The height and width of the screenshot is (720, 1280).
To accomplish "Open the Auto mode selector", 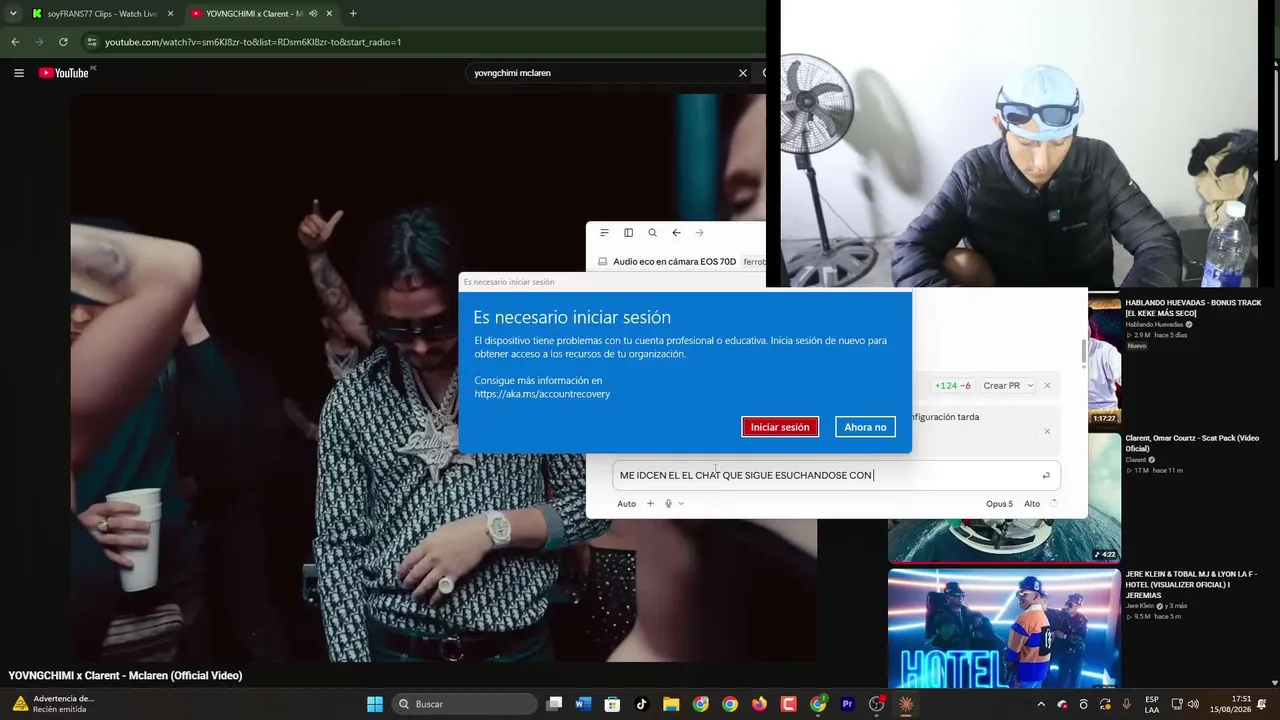I will click(626, 504).
